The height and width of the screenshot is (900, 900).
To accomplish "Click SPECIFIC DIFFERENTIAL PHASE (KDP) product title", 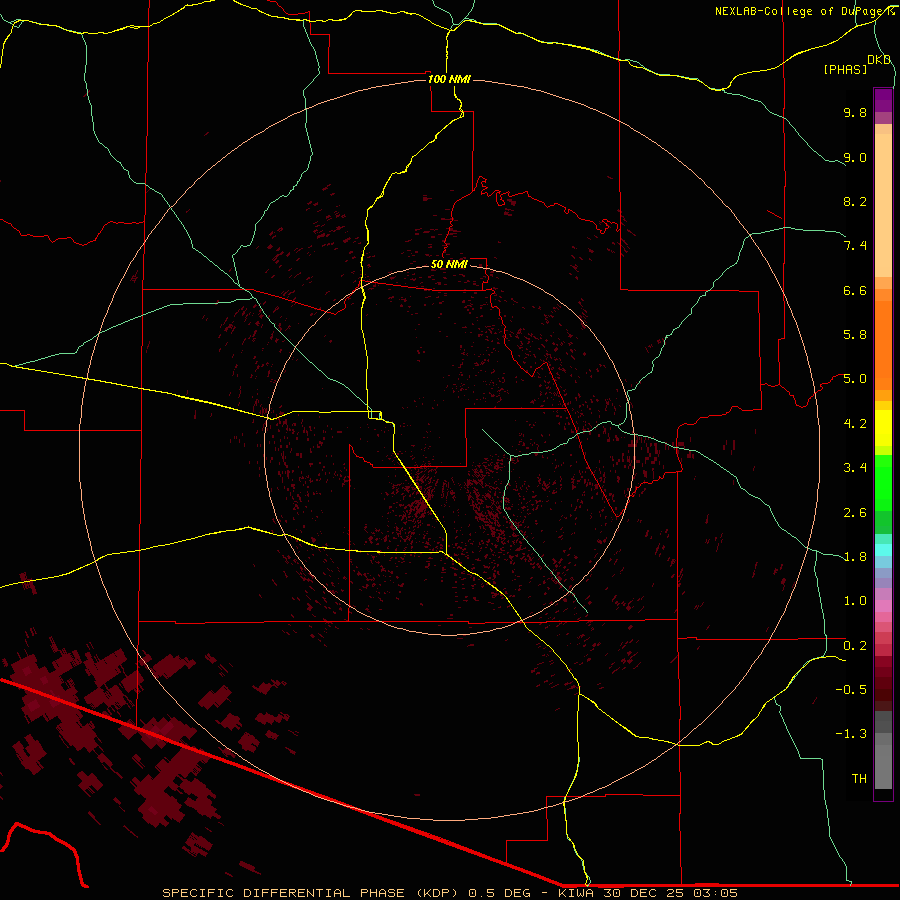I will coord(312,893).
